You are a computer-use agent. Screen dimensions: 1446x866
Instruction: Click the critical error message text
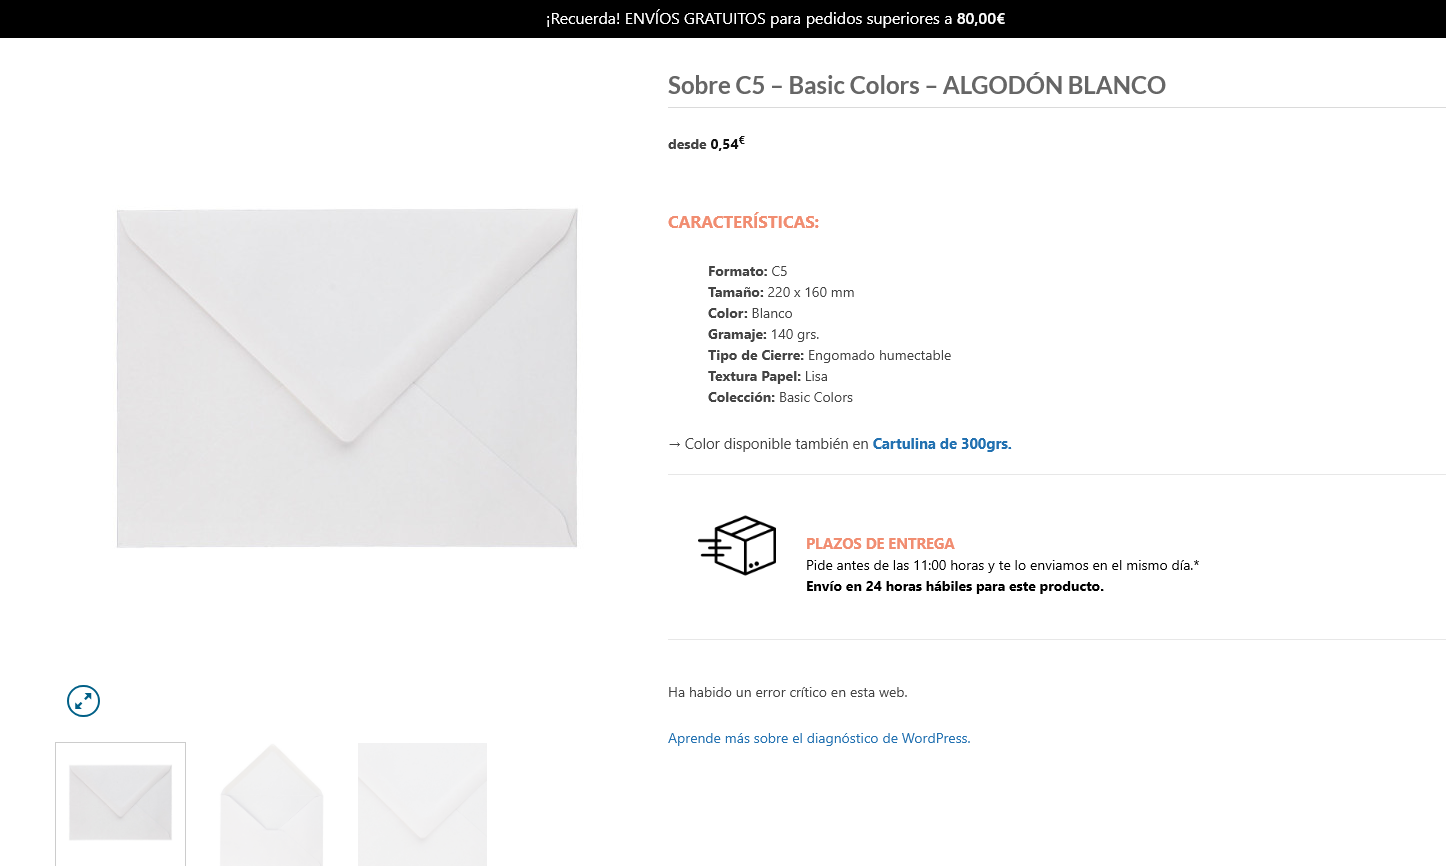[x=788, y=692]
